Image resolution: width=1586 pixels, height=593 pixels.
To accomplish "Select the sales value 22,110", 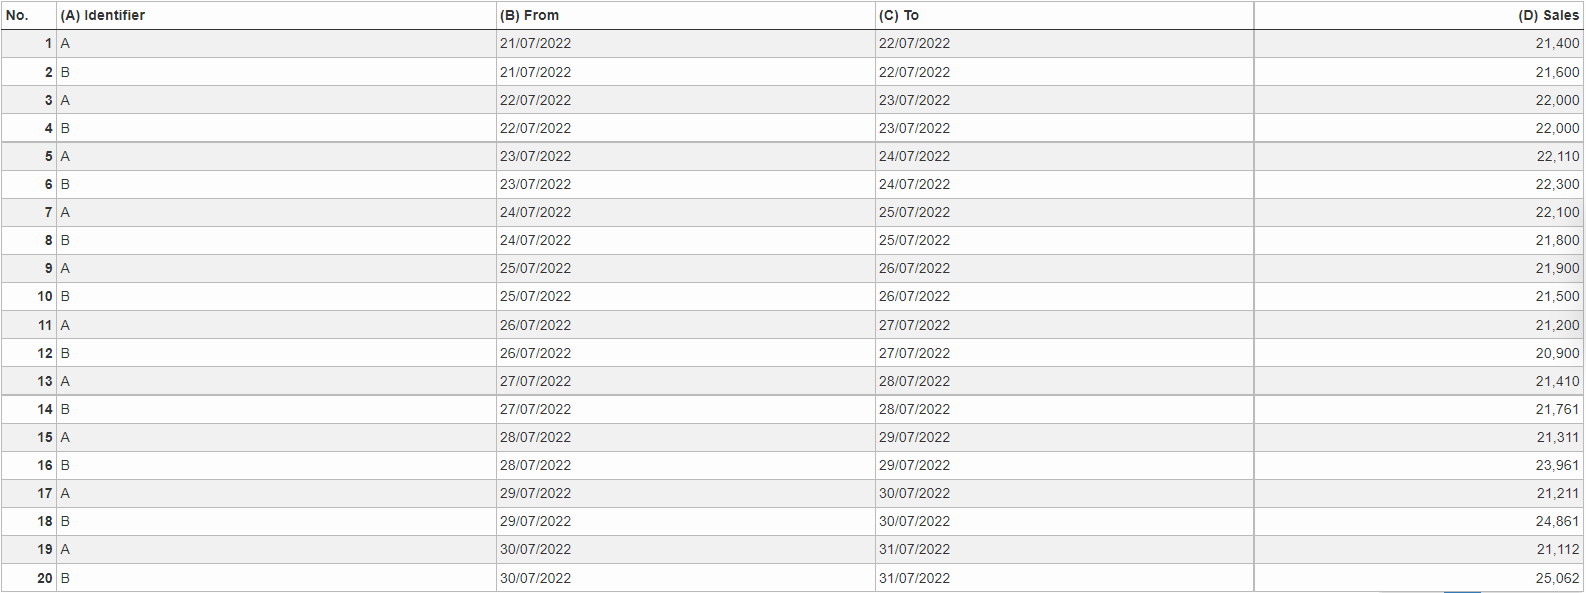I will (x=1557, y=156).
